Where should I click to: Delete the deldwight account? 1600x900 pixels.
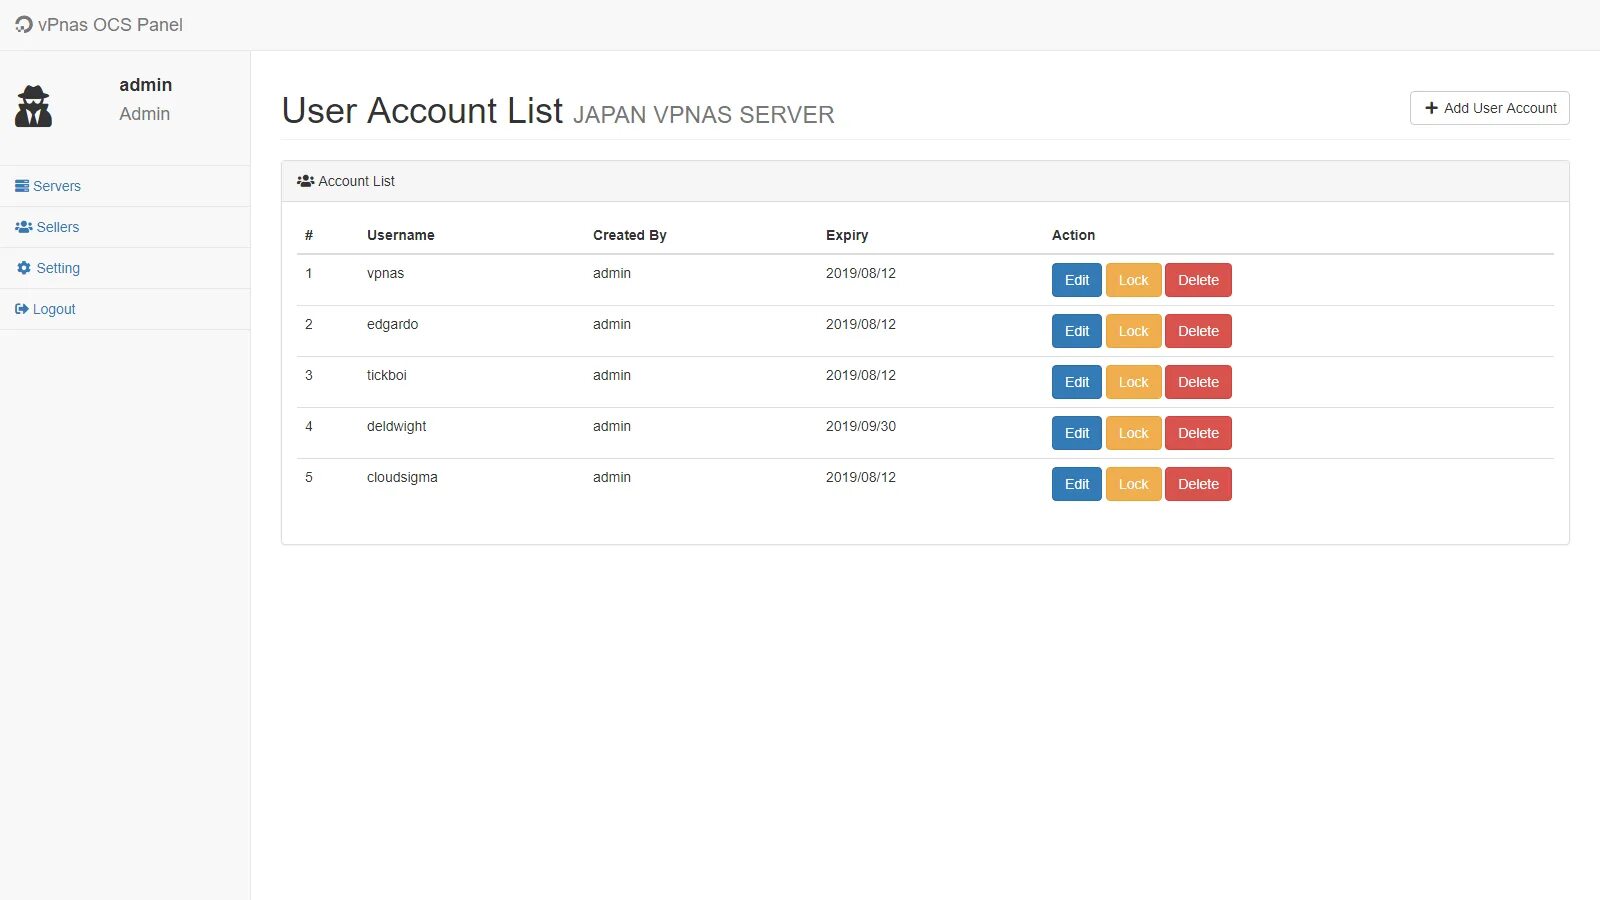pyautogui.click(x=1198, y=433)
